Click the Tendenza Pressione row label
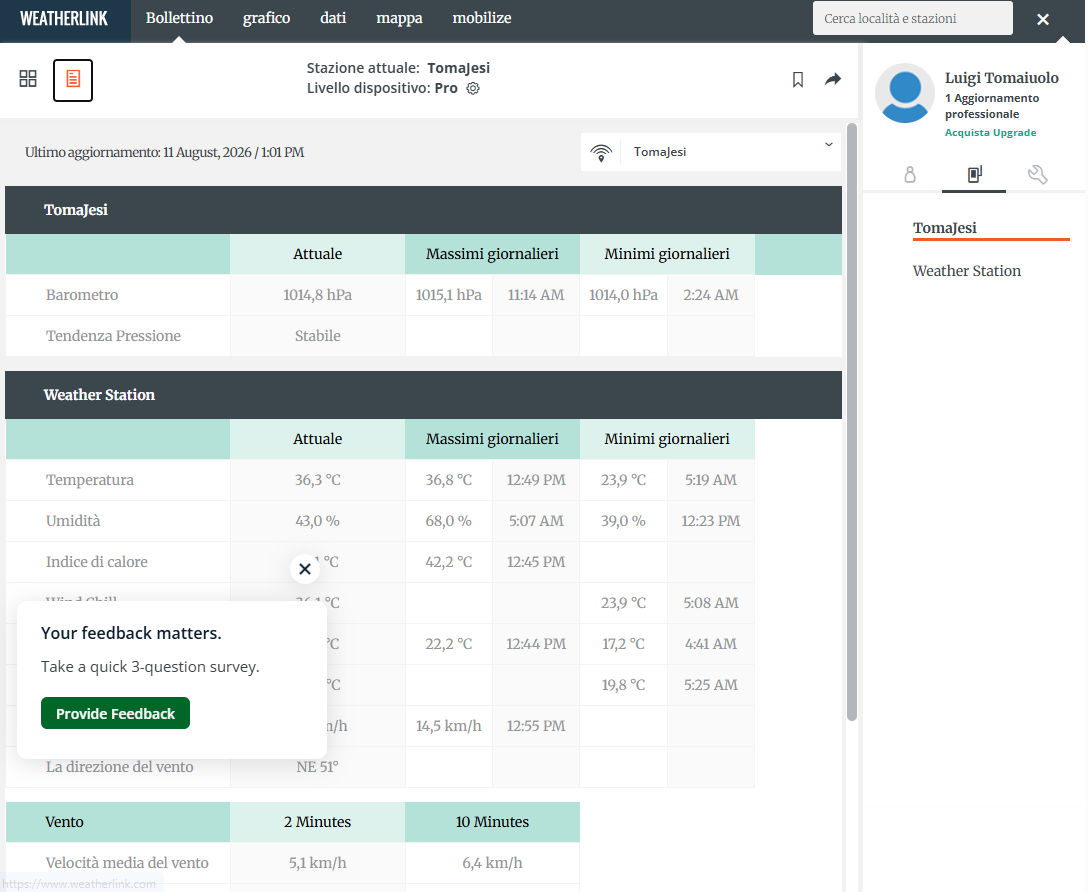 coord(113,336)
